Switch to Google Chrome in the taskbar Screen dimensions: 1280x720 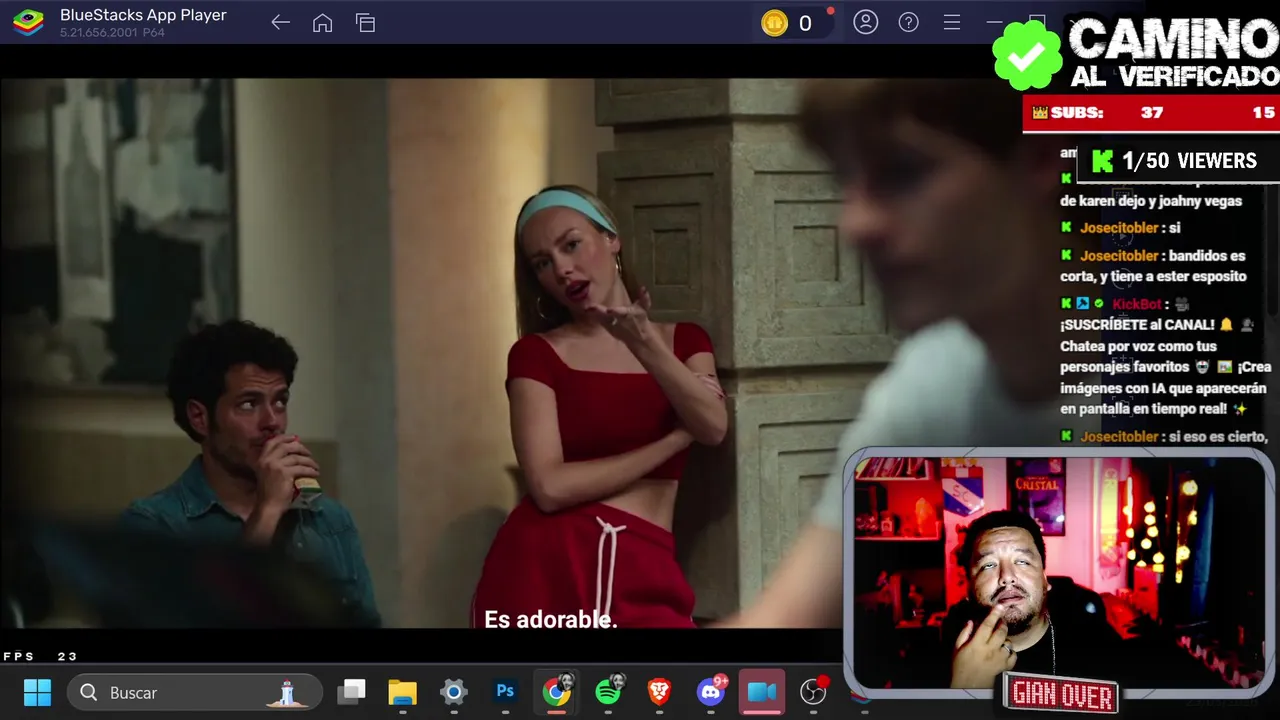(x=557, y=691)
